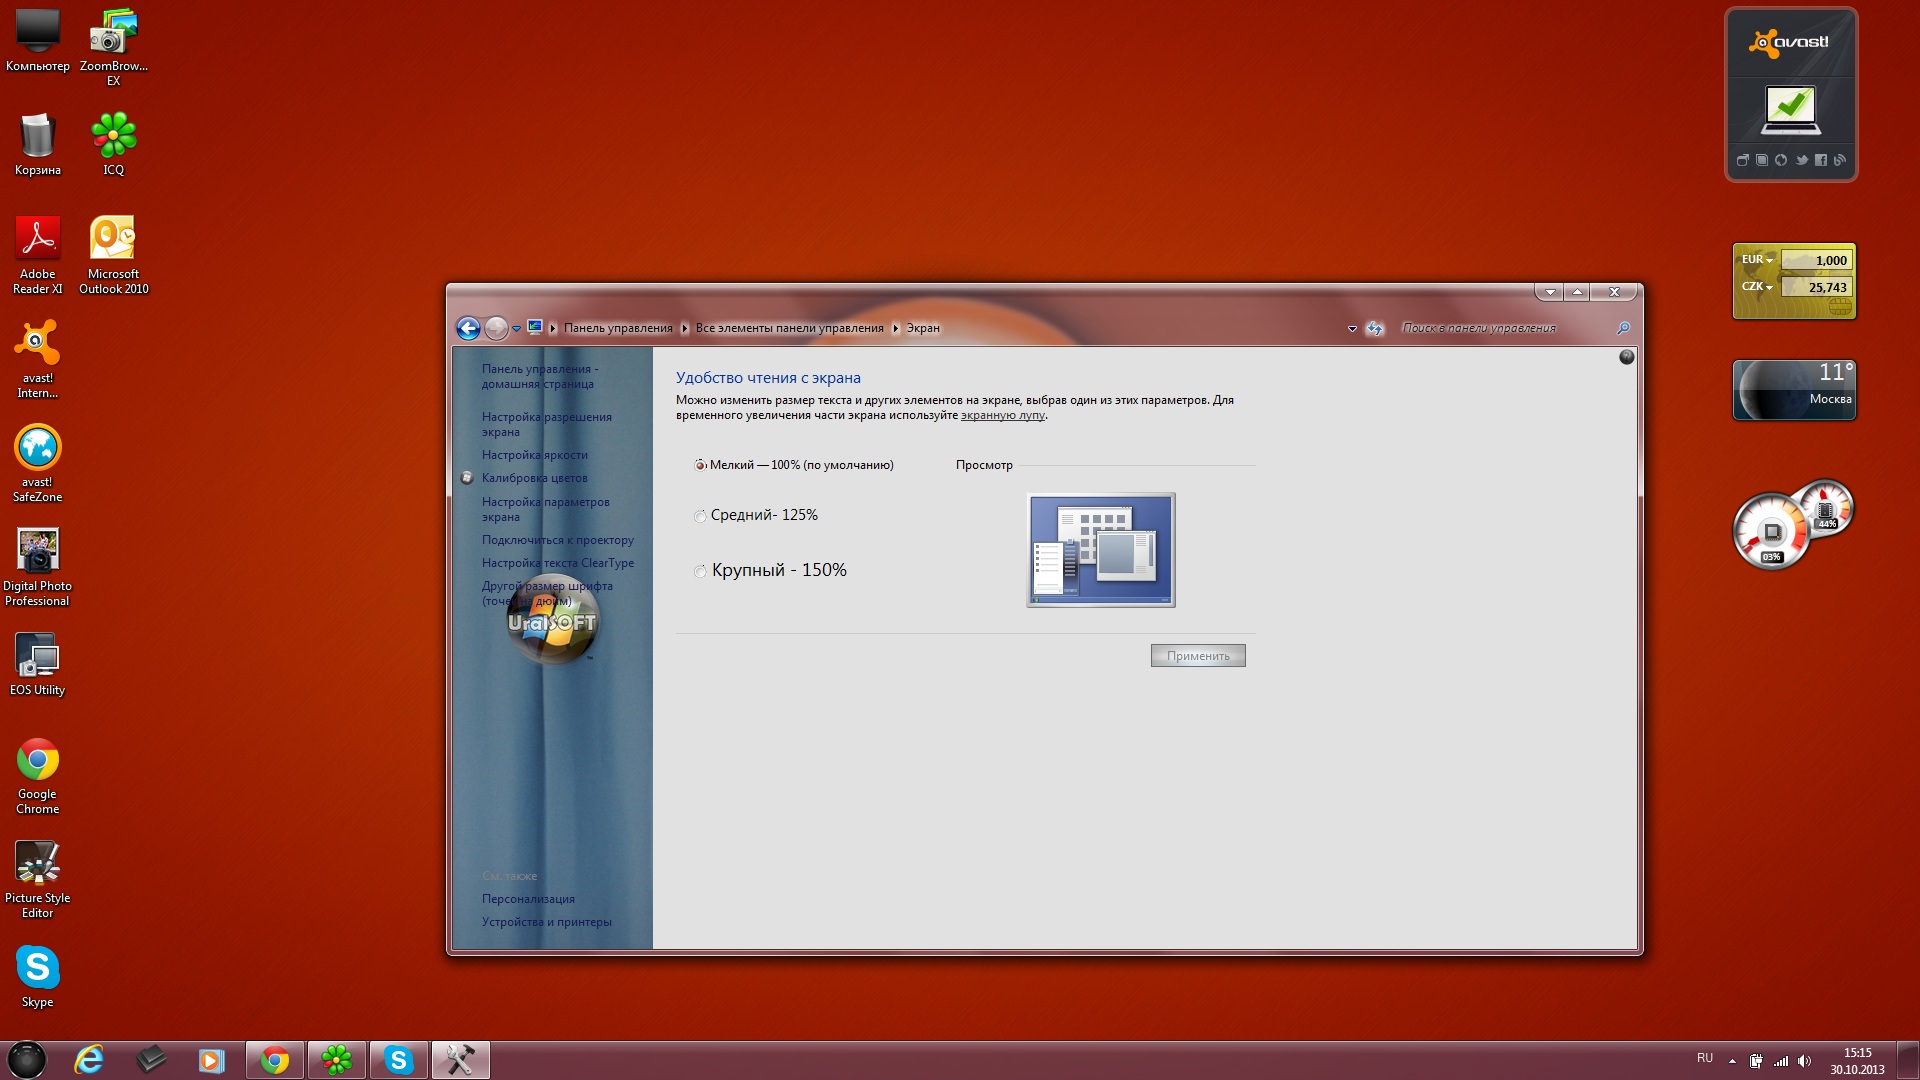Select the Мелкий 100% radio button
1920x1080 pixels.
click(x=700, y=465)
